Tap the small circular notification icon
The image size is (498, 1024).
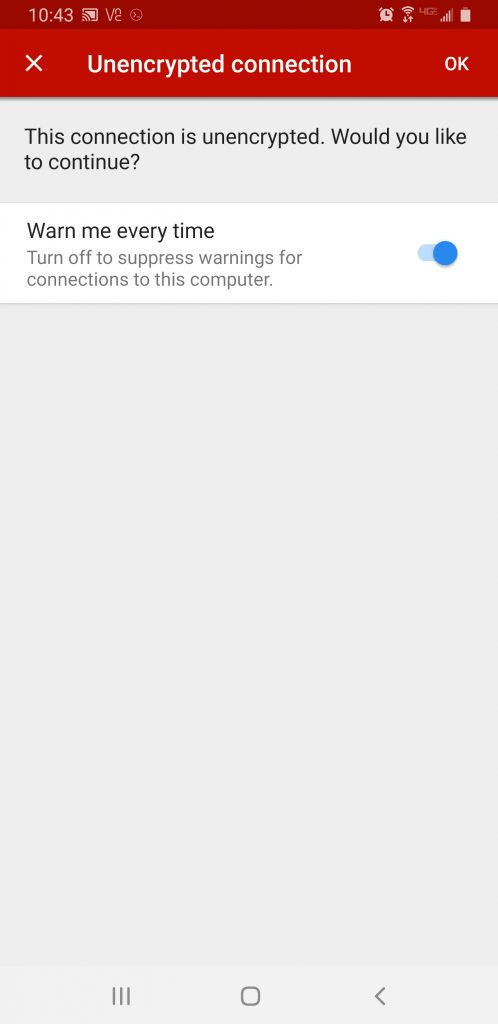pos(136,14)
